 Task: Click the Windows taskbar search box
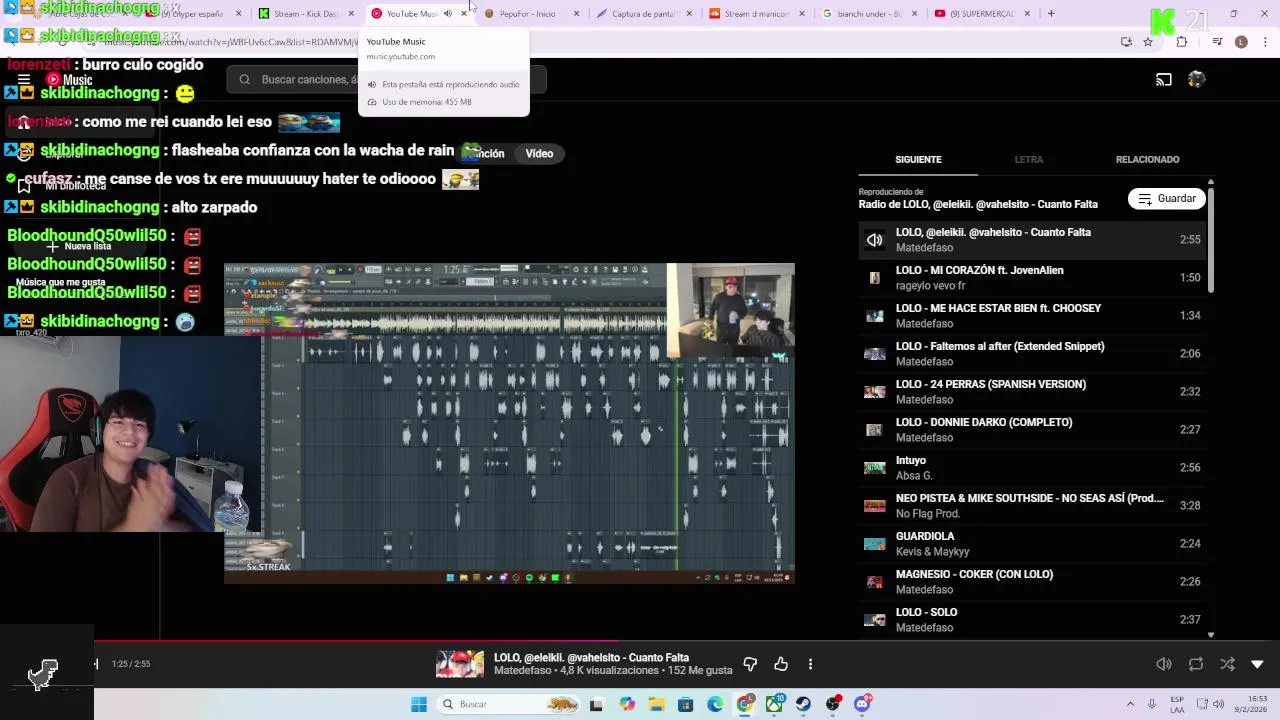pyautogui.click(x=510, y=704)
